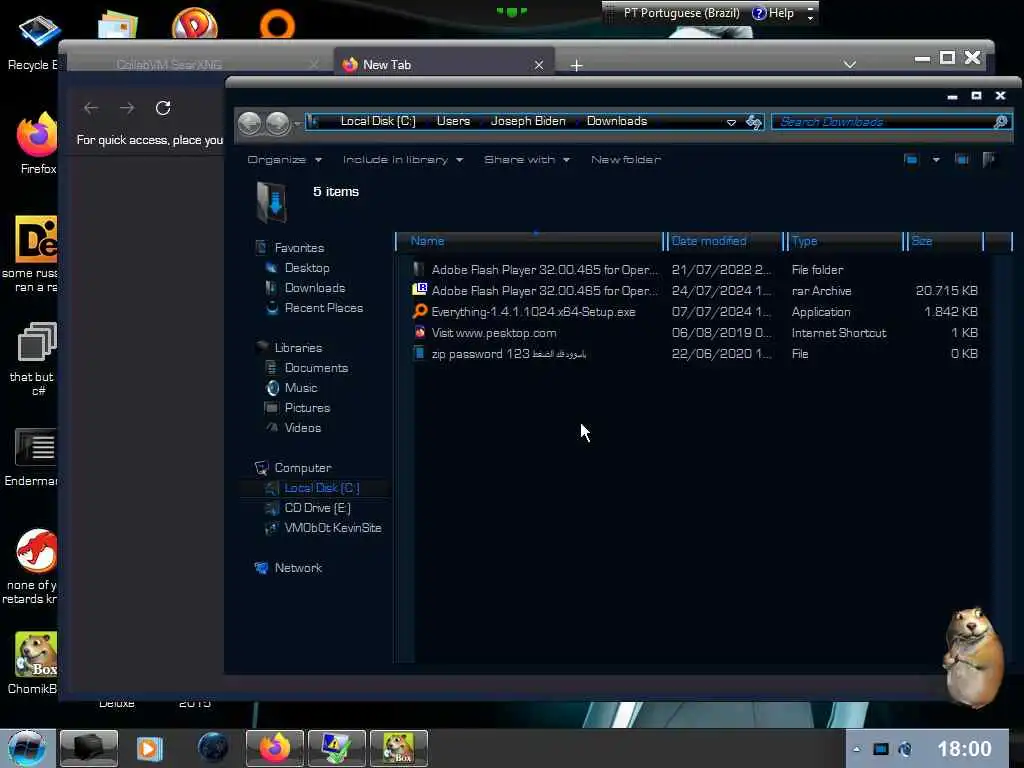1024x768 pixels.
Task: Select the Adobe Flash Player file folder
Action: tap(419, 269)
